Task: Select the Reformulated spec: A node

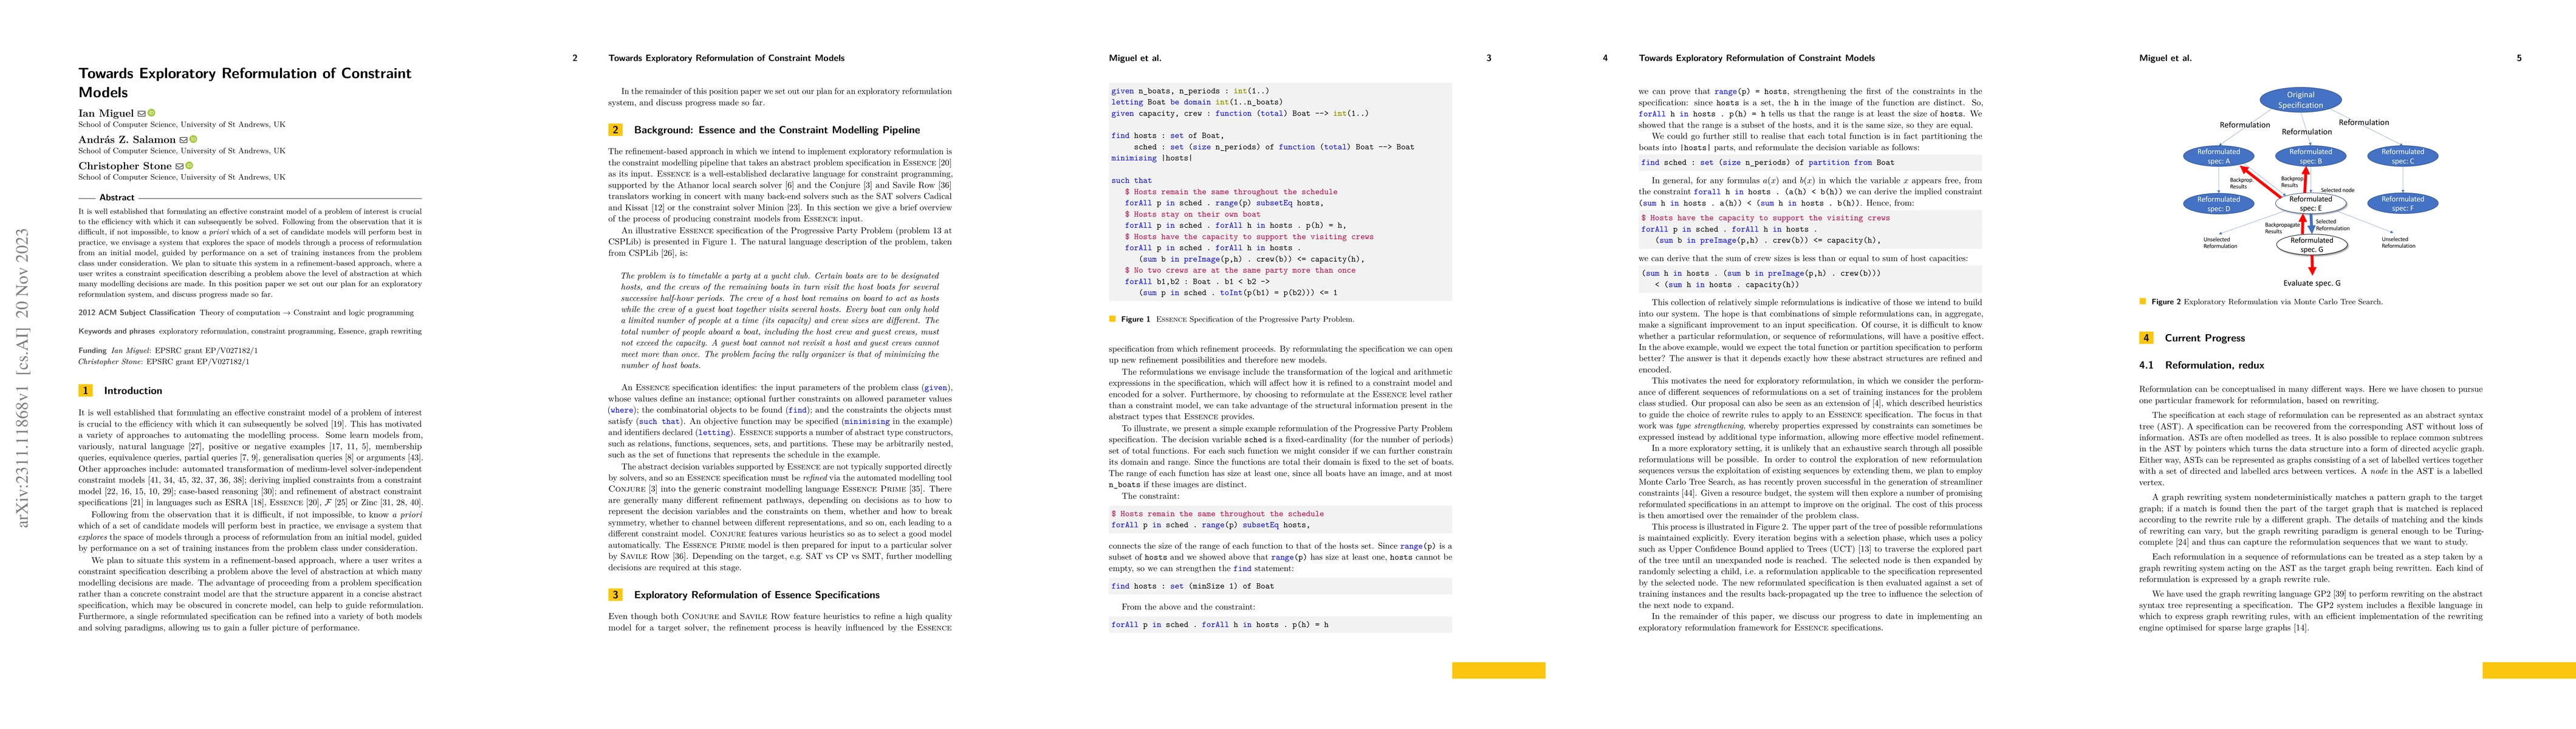Action: click(2219, 157)
